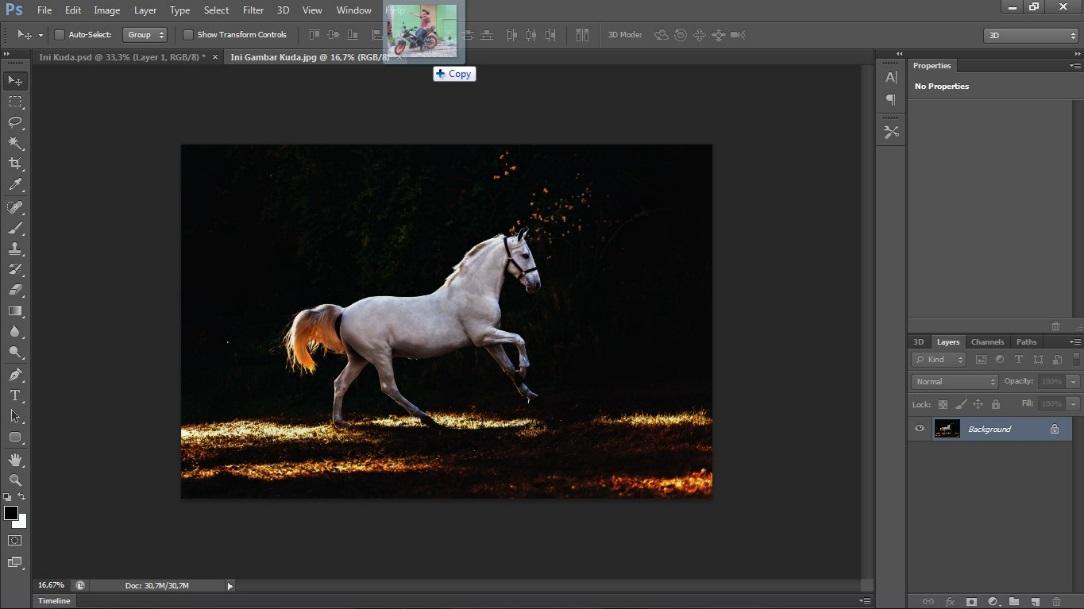The height and width of the screenshot is (609, 1084).
Task: Switch to the Channels tab
Action: coord(987,342)
